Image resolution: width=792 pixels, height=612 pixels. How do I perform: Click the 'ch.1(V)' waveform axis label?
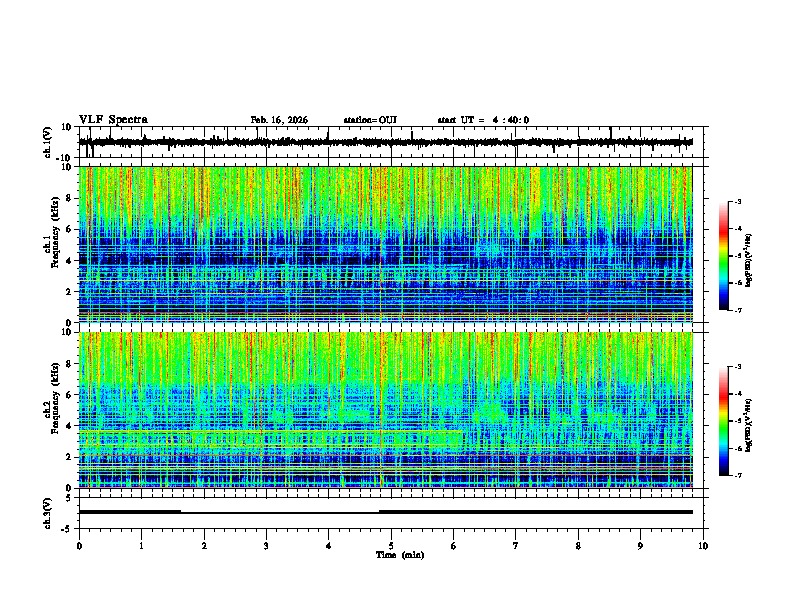click(48, 142)
